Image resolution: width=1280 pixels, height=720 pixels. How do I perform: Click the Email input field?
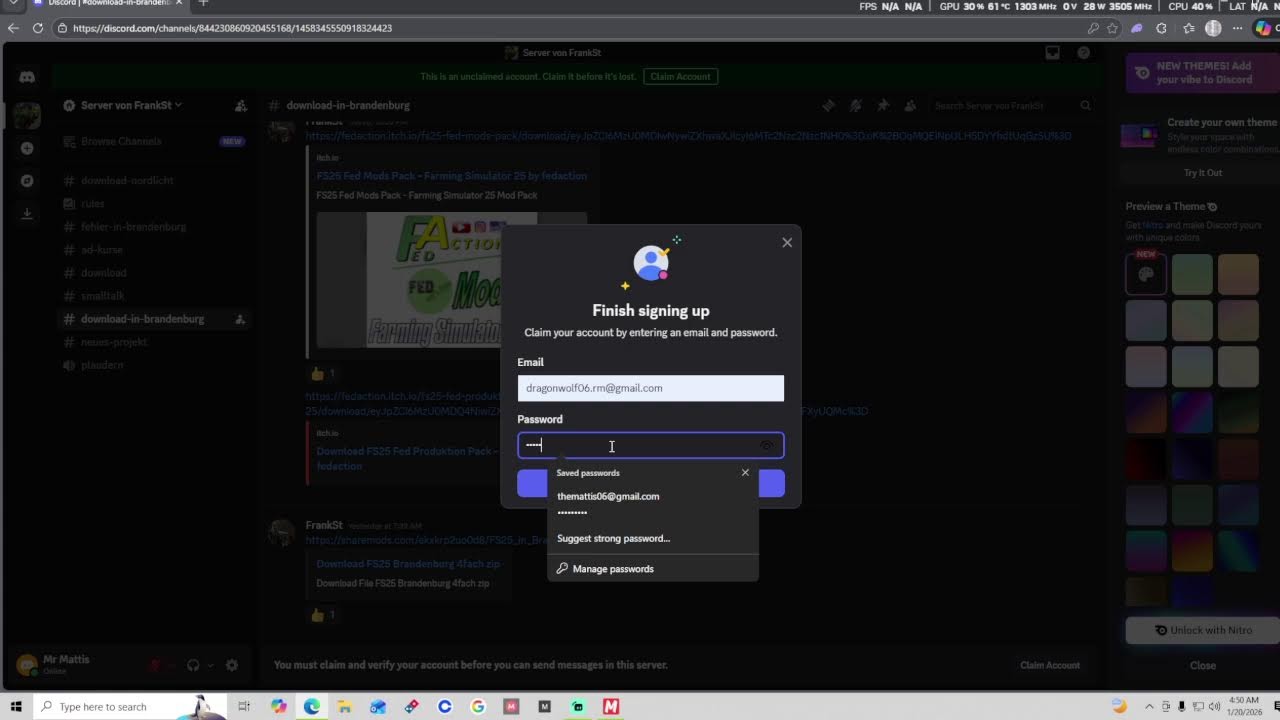(650, 388)
